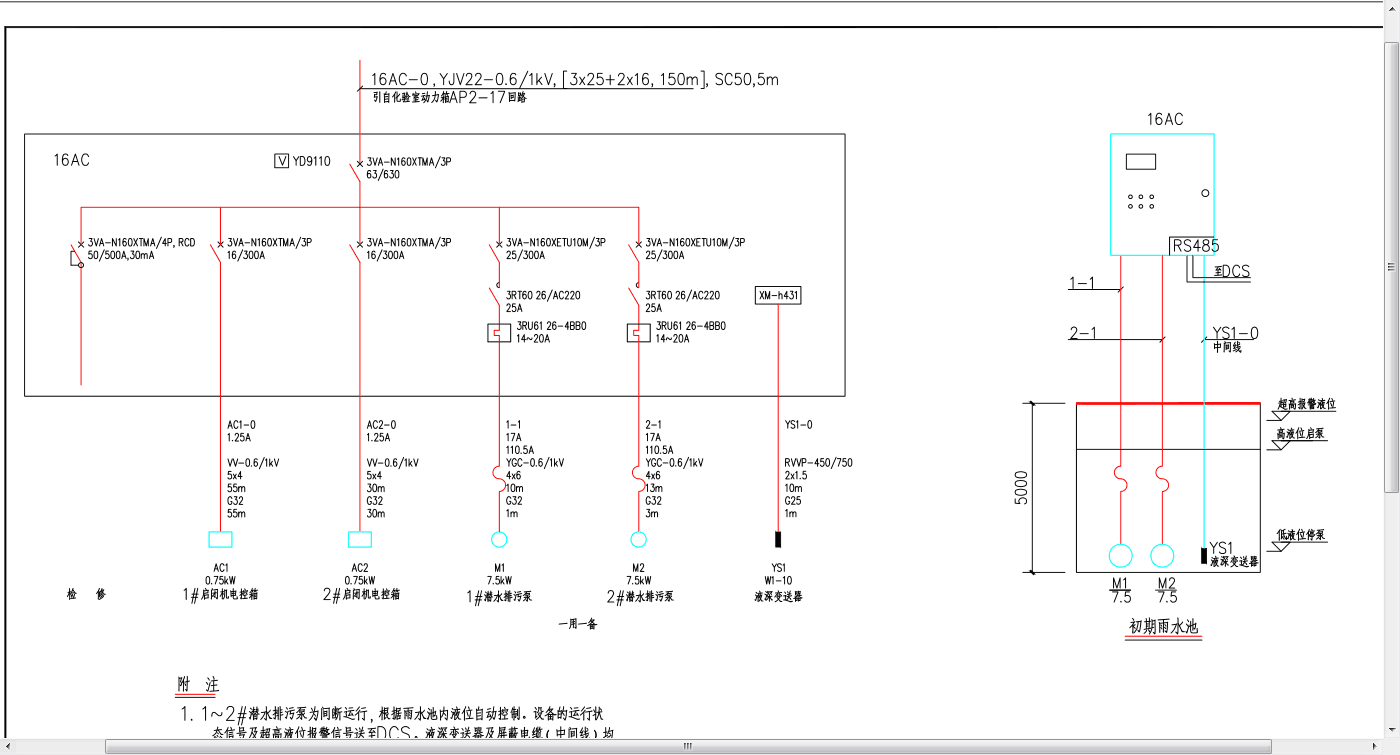Select the '63/630' main breaker rating
The height and width of the screenshot is (755, 1400).
(383, 174)
